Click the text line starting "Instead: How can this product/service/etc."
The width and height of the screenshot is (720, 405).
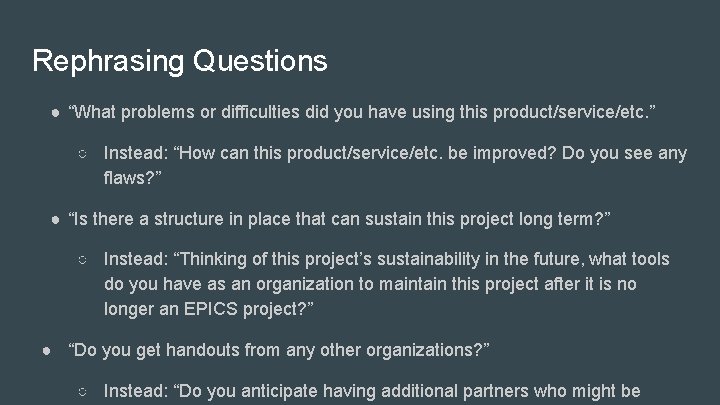coord(395,154)
